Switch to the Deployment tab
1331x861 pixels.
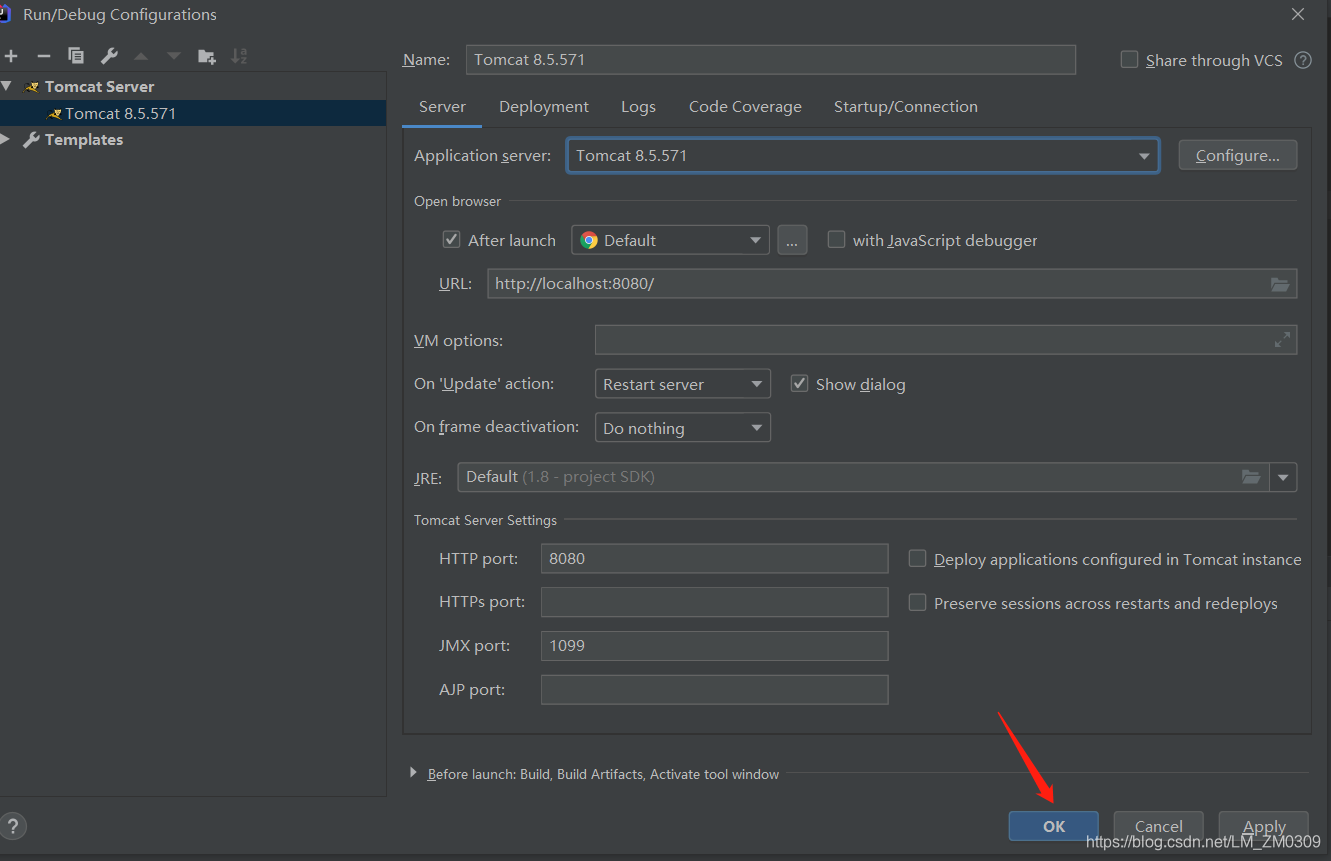[x=544, y=107]
